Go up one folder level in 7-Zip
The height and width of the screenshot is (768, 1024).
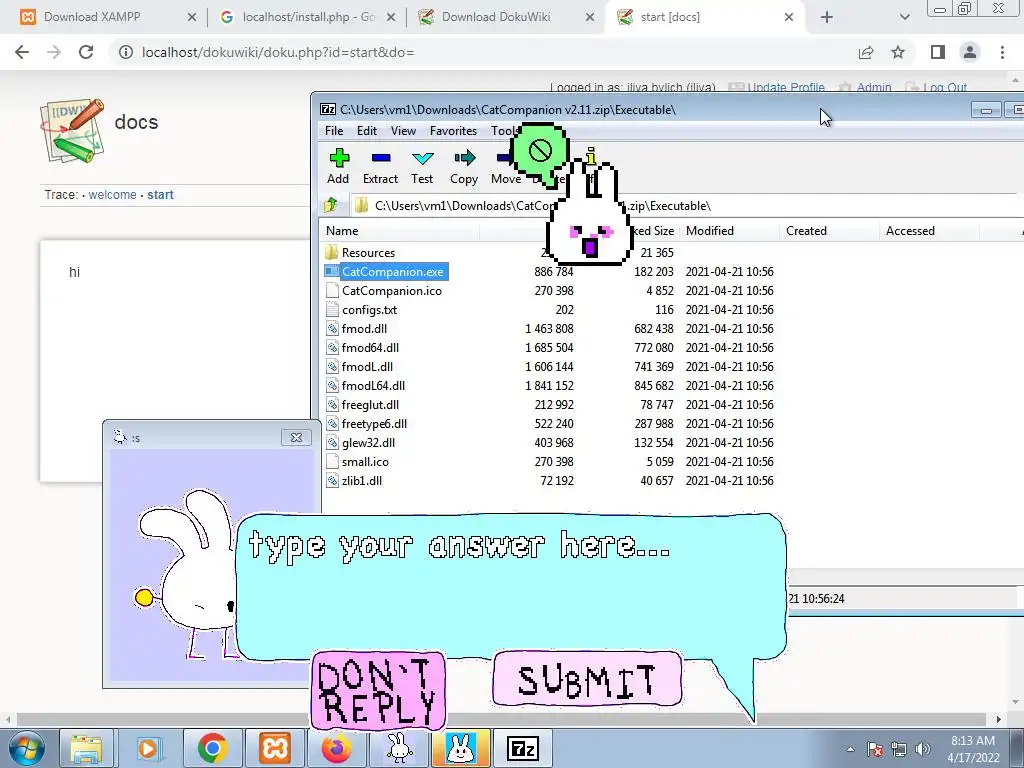331,205
